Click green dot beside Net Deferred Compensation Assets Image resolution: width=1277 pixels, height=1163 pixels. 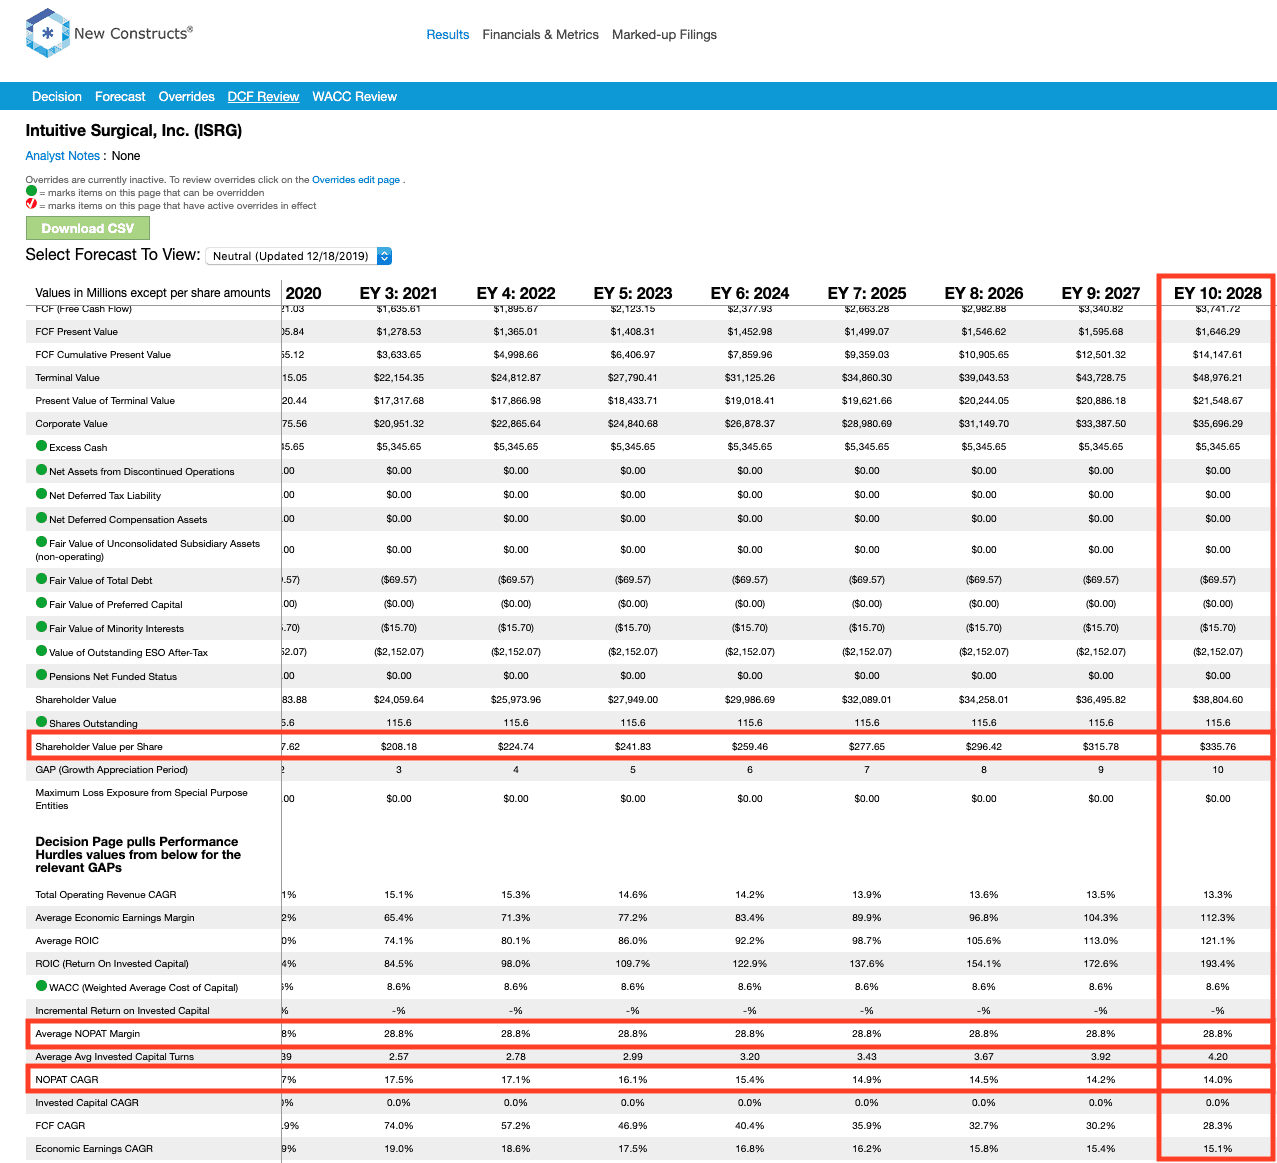[x=42, y=518]
